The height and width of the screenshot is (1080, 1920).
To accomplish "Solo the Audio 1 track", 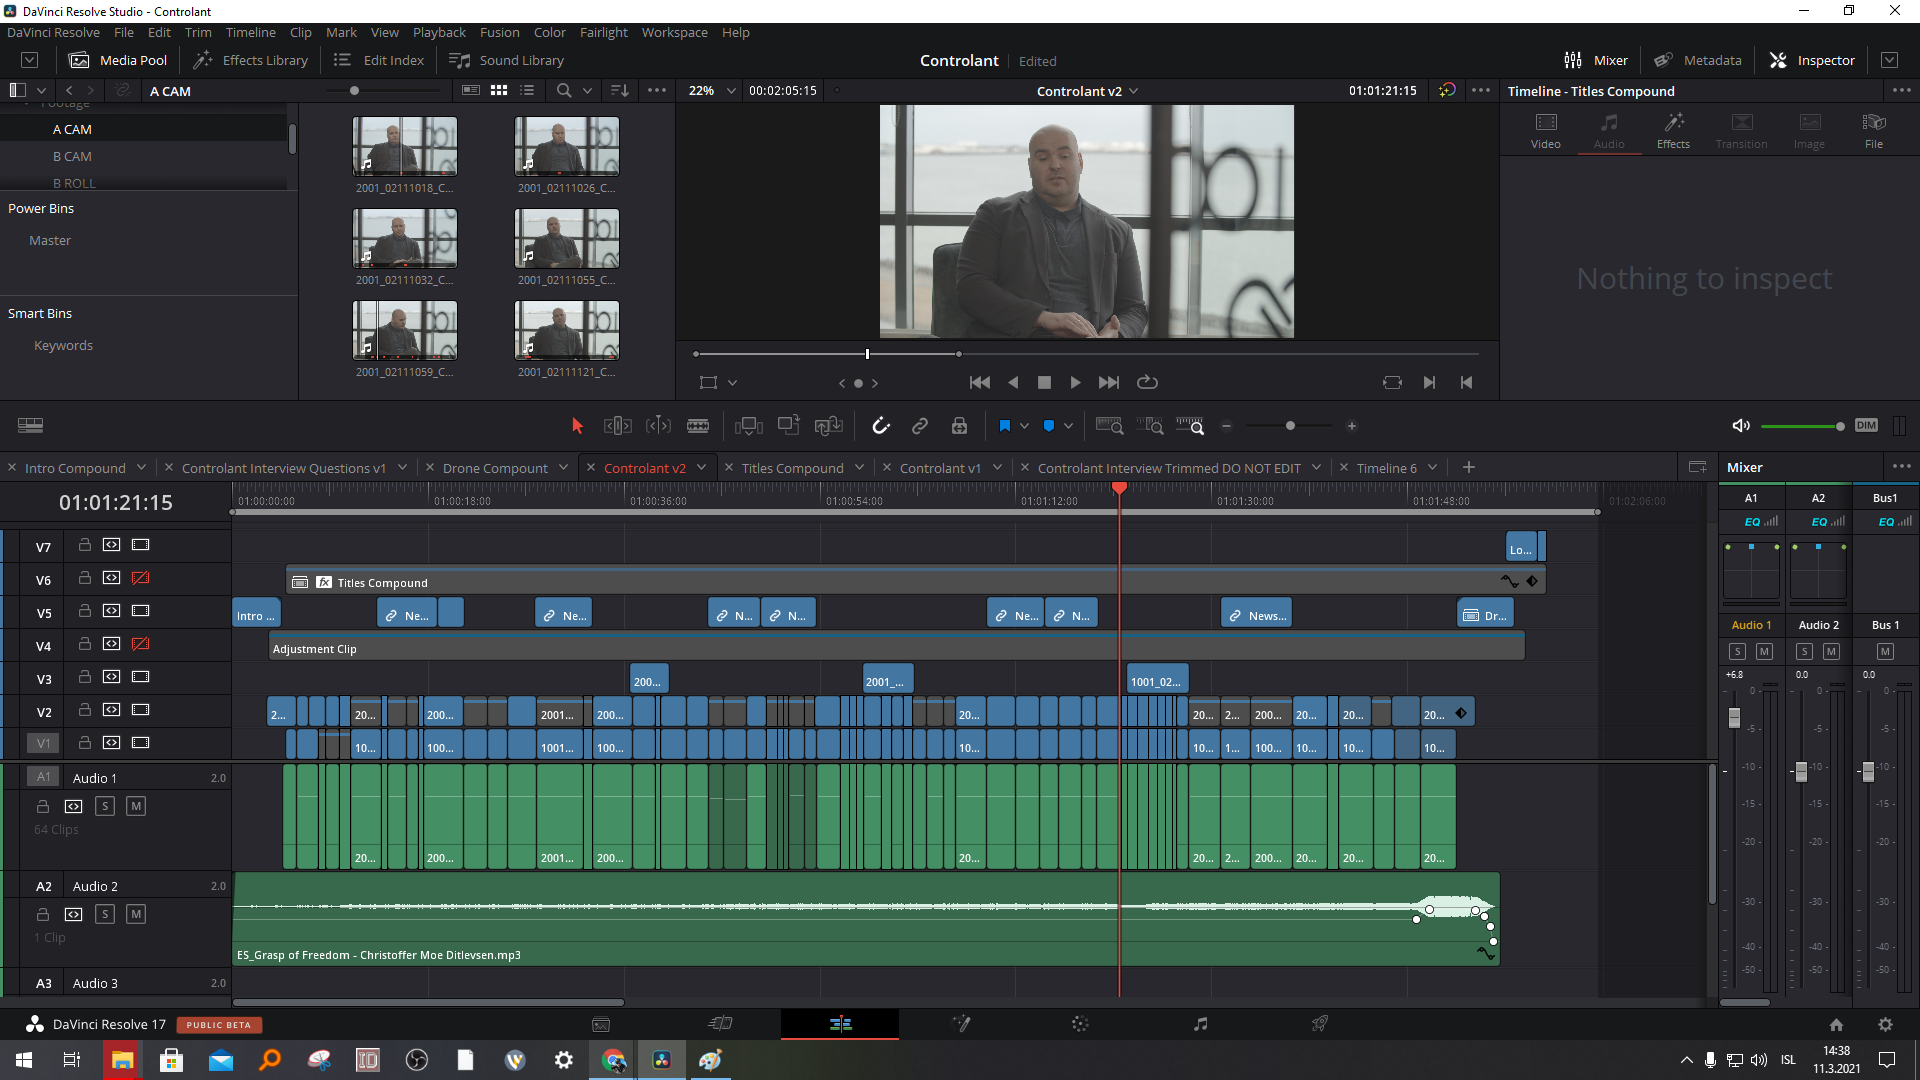I will 105,806.
